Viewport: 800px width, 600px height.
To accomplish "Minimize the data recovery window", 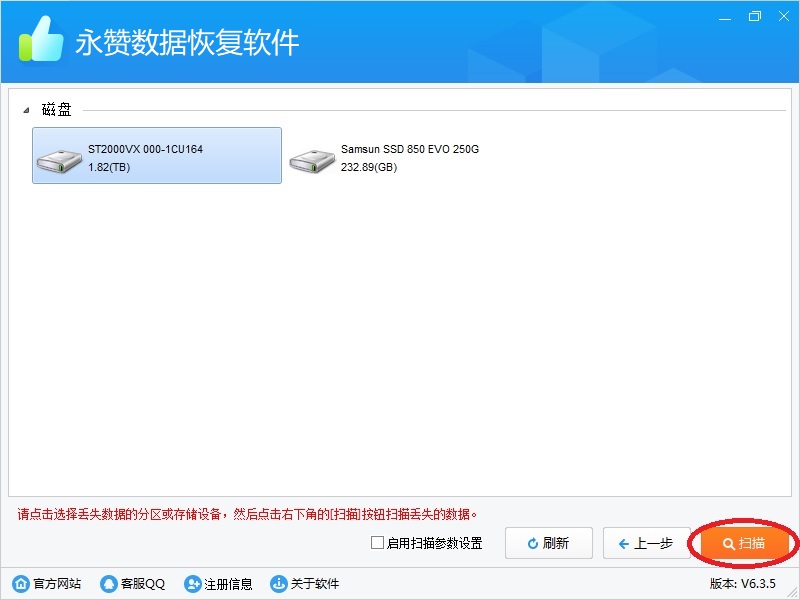I will tap(726, 16).
